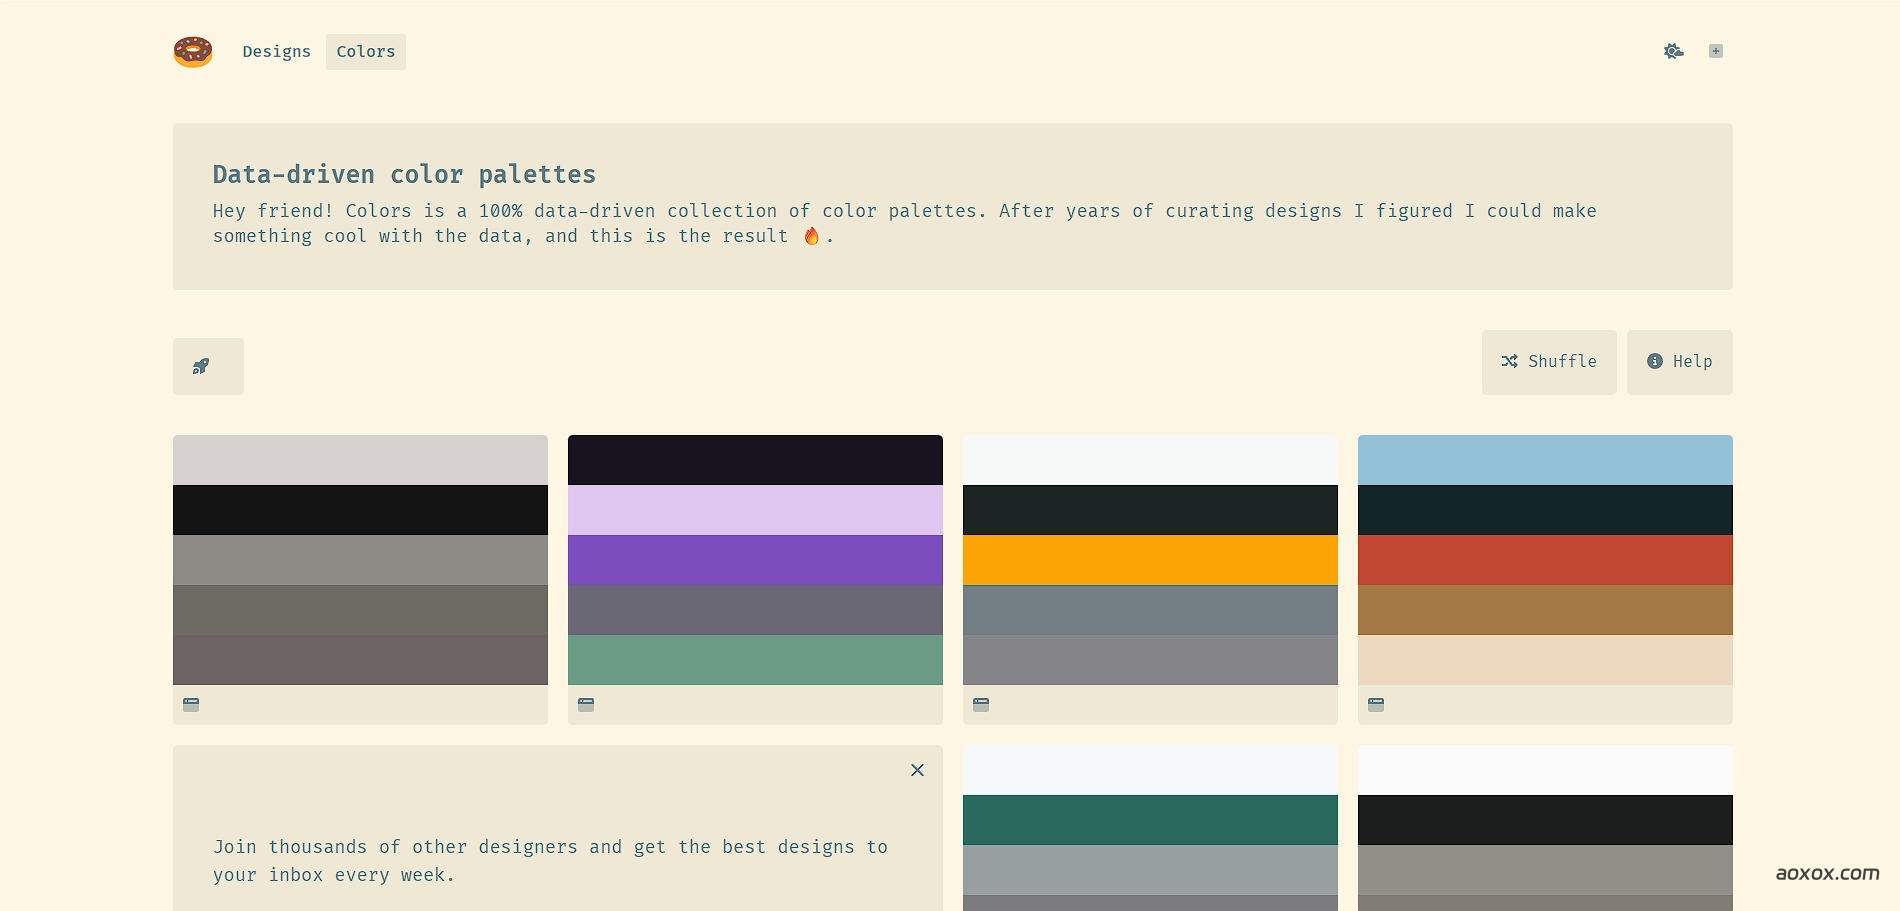Select the purple swatch in the second palette
The image size is (1900, 911).
point(755,560)
